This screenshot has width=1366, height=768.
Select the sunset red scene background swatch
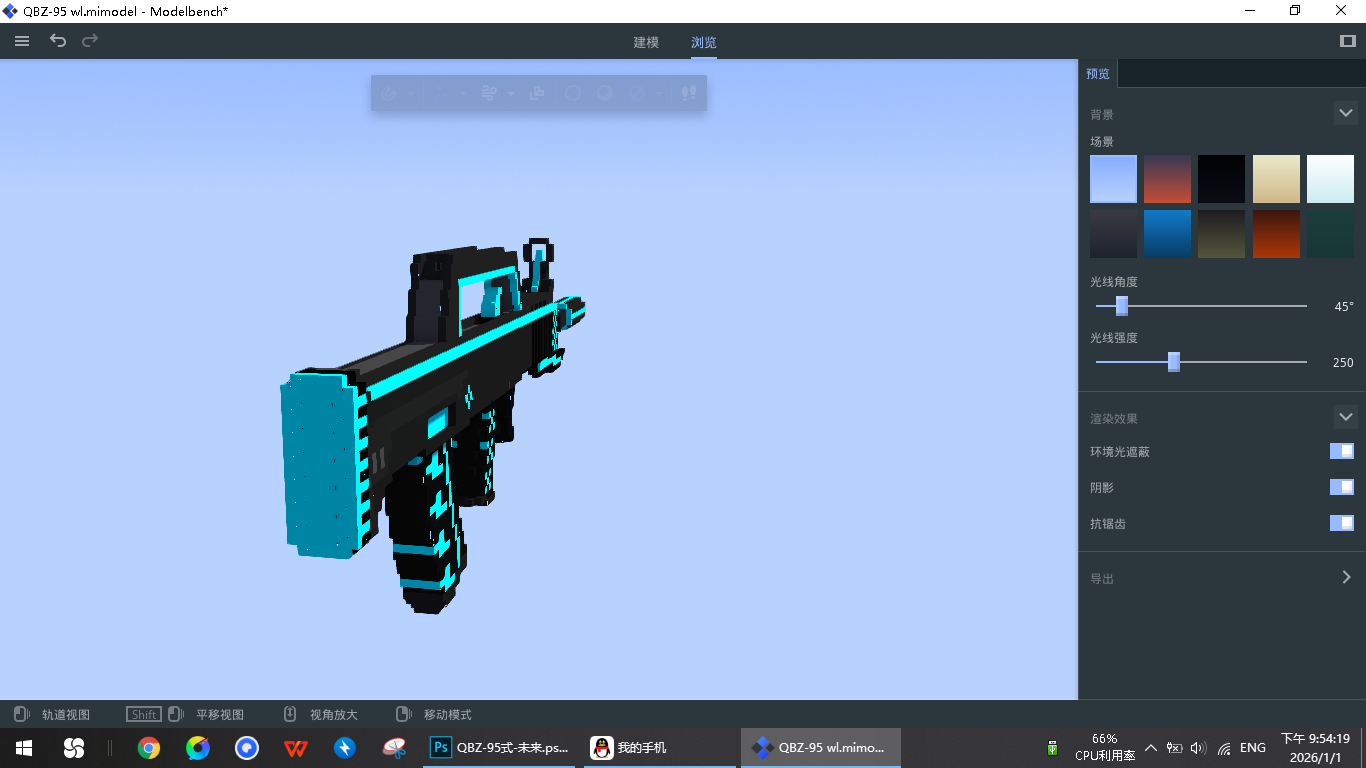pyautogui.click(x=1167, y=179)
